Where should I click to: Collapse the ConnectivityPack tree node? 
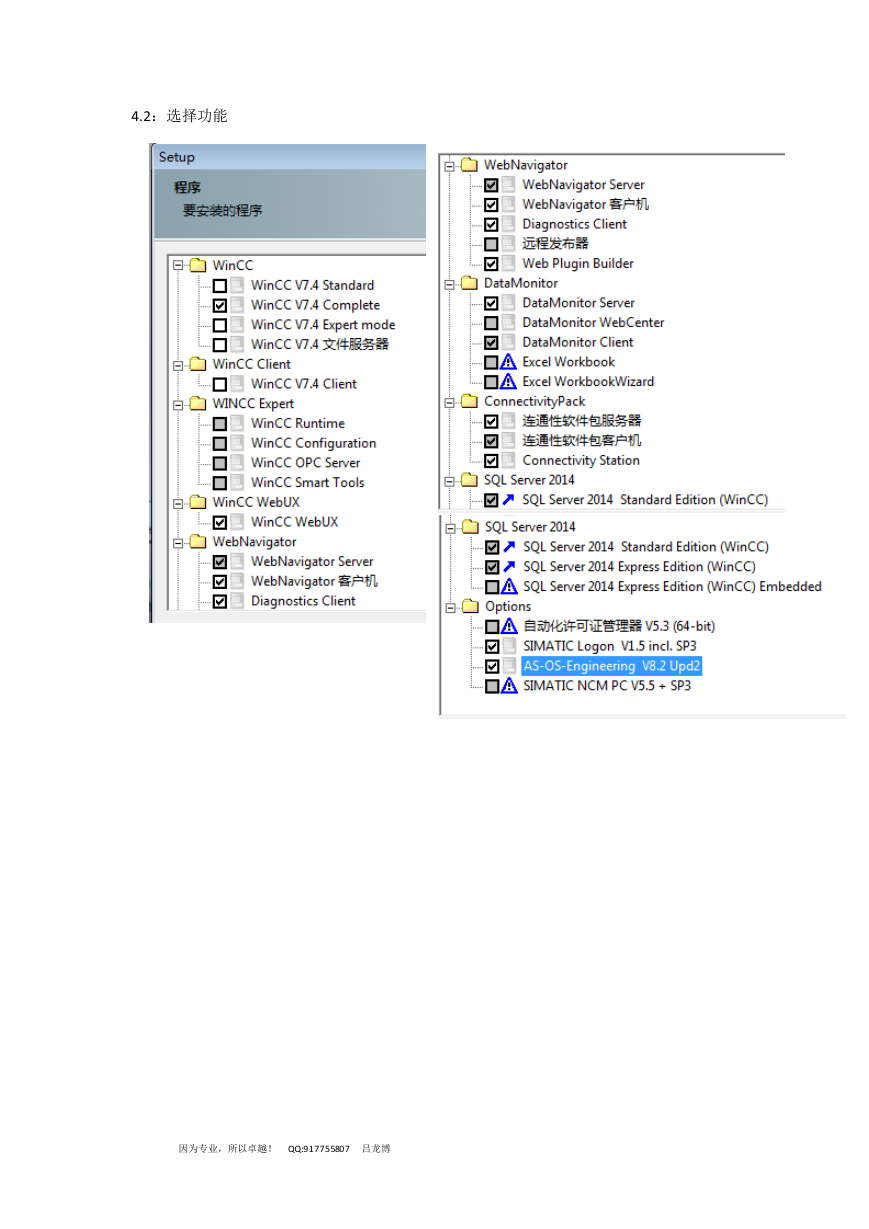pos(451,402)
